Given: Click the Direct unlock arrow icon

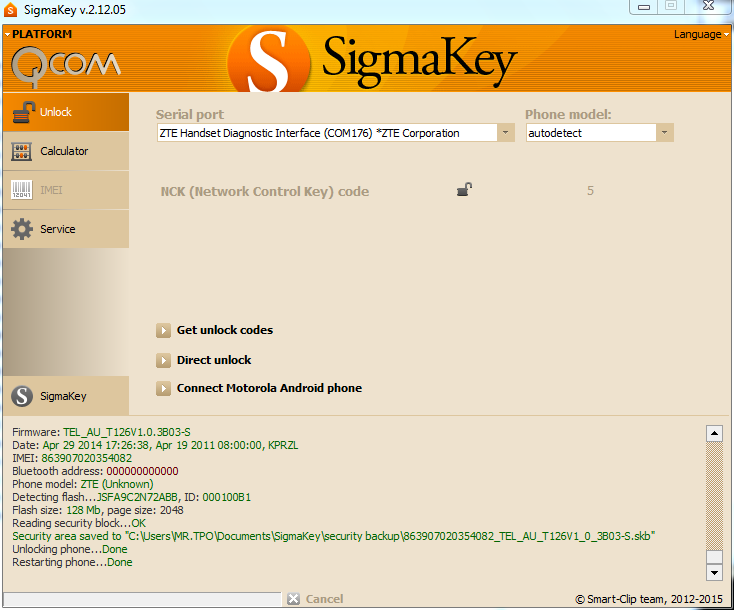Looking at the screenshot, I should [163, 360].
